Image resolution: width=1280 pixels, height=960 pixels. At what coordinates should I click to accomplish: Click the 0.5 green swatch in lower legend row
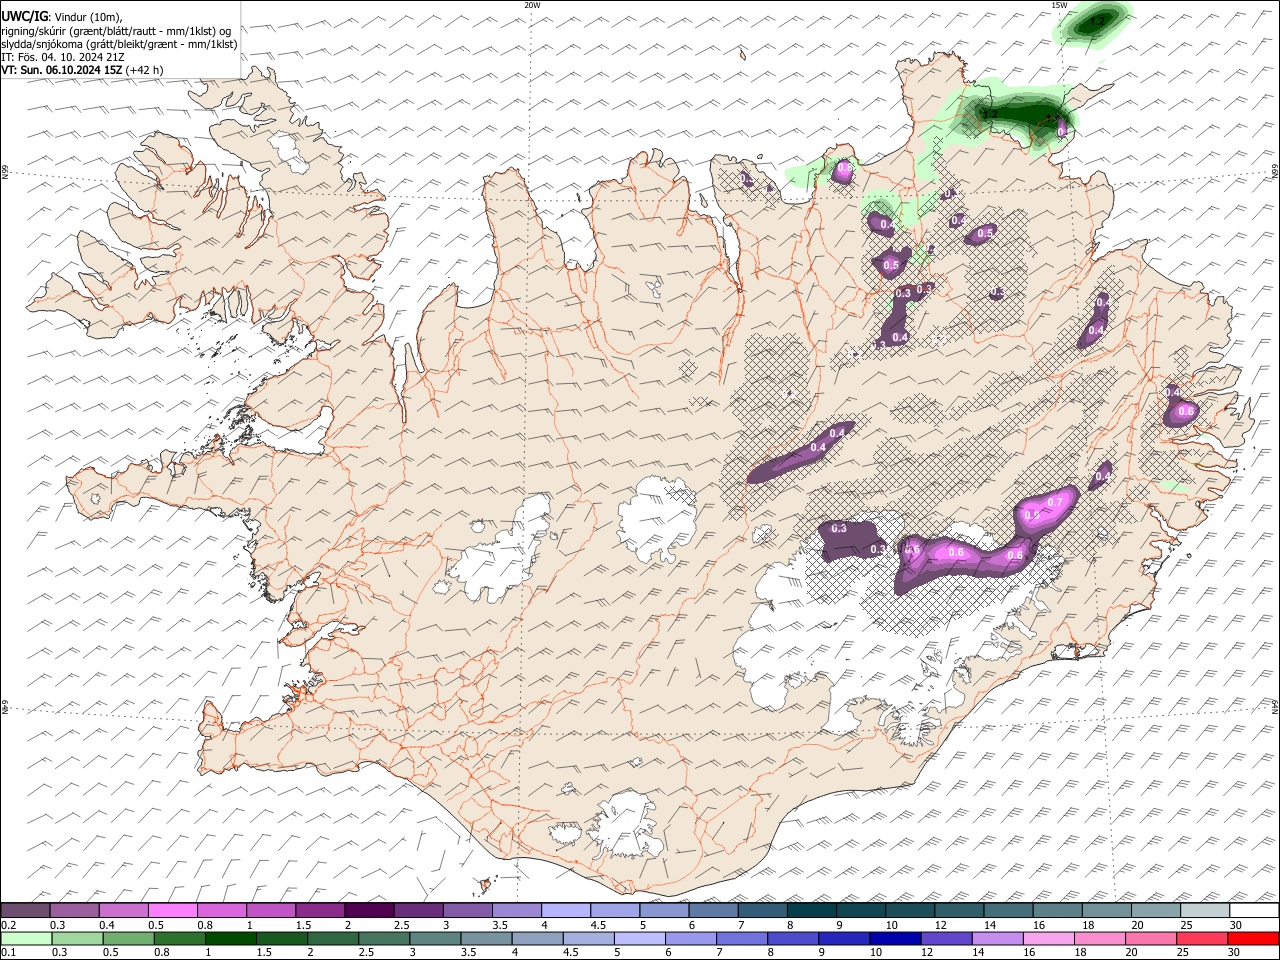tap(129, 939)
